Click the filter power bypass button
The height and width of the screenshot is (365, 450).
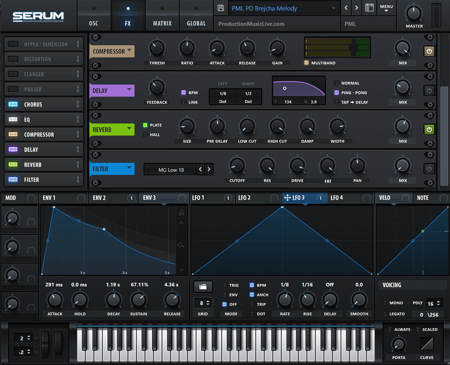[429, 169]
